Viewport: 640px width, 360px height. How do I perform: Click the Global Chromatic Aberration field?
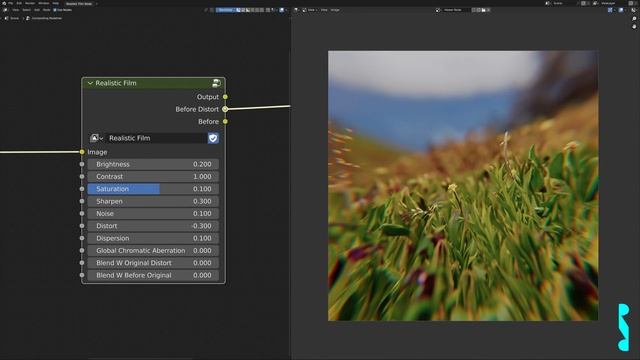(153, 250)
